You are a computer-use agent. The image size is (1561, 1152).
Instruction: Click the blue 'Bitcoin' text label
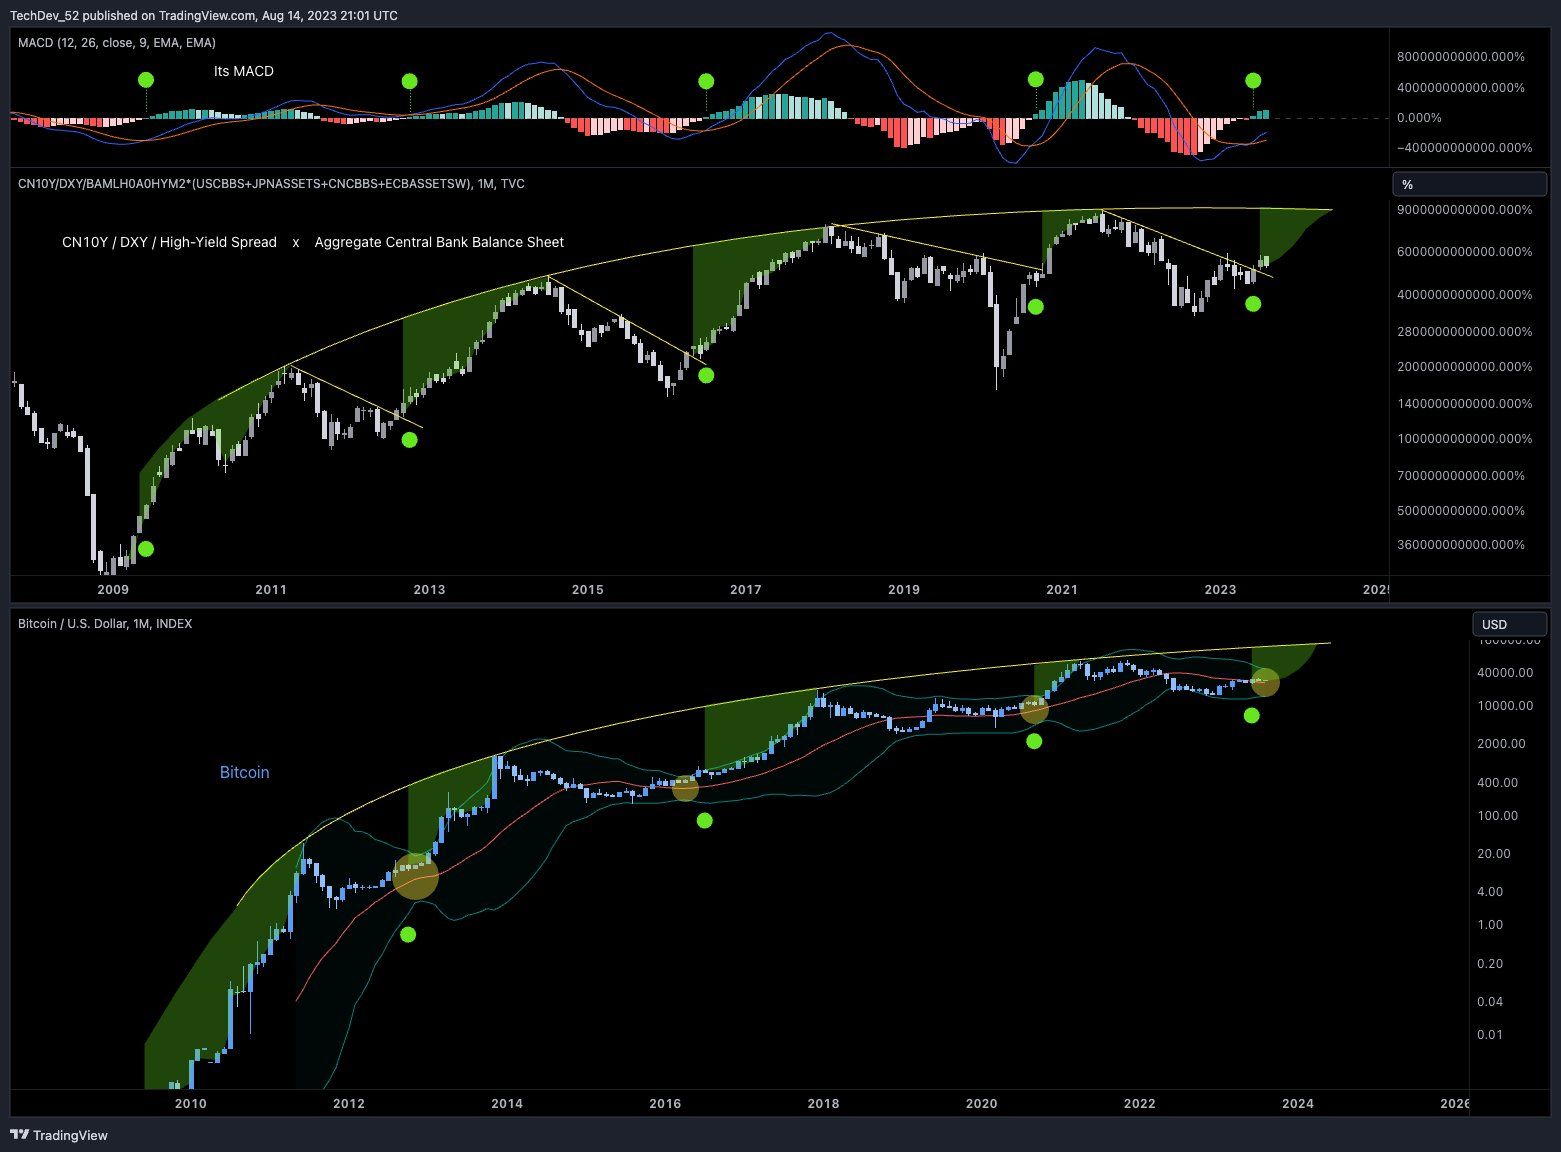[x=245, y=772]
